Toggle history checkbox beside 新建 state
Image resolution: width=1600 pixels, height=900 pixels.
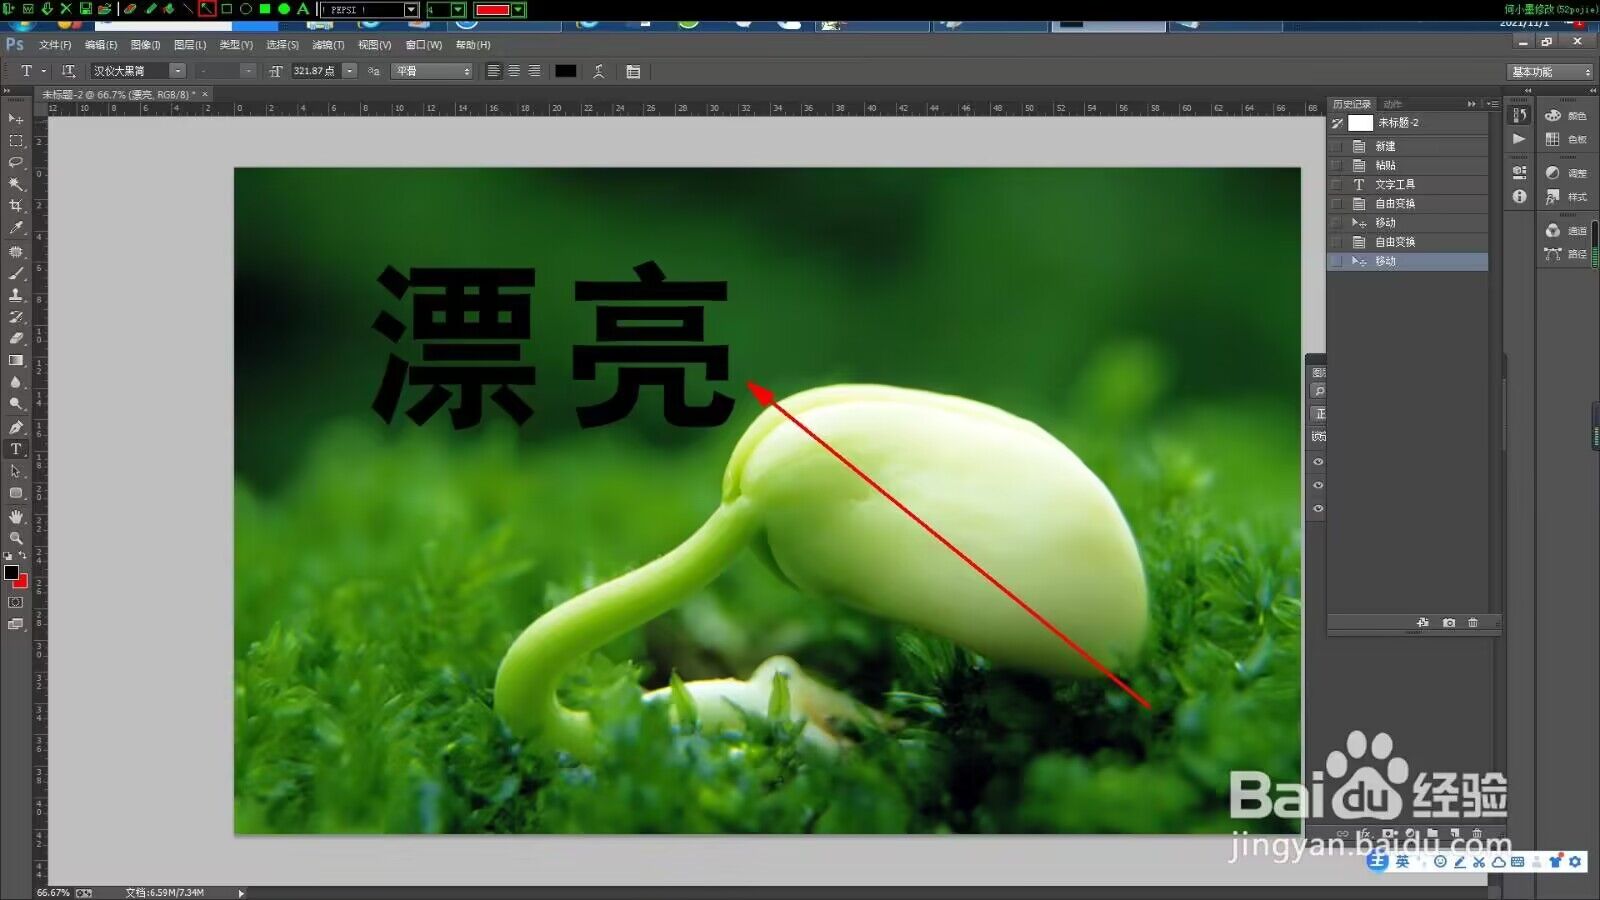coord(1337,146)
